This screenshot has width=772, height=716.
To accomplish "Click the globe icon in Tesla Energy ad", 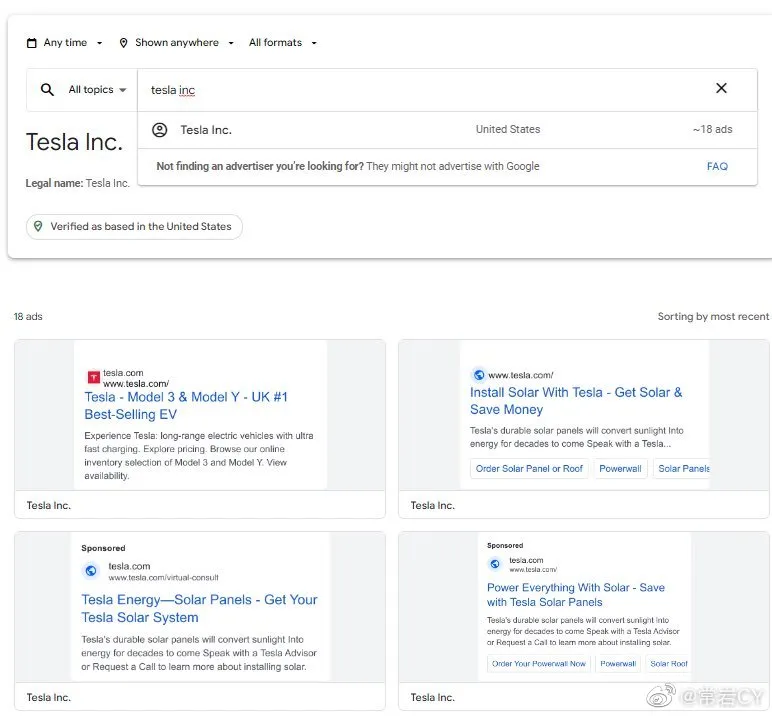I will pyautogui.click(x=91, y=571).
